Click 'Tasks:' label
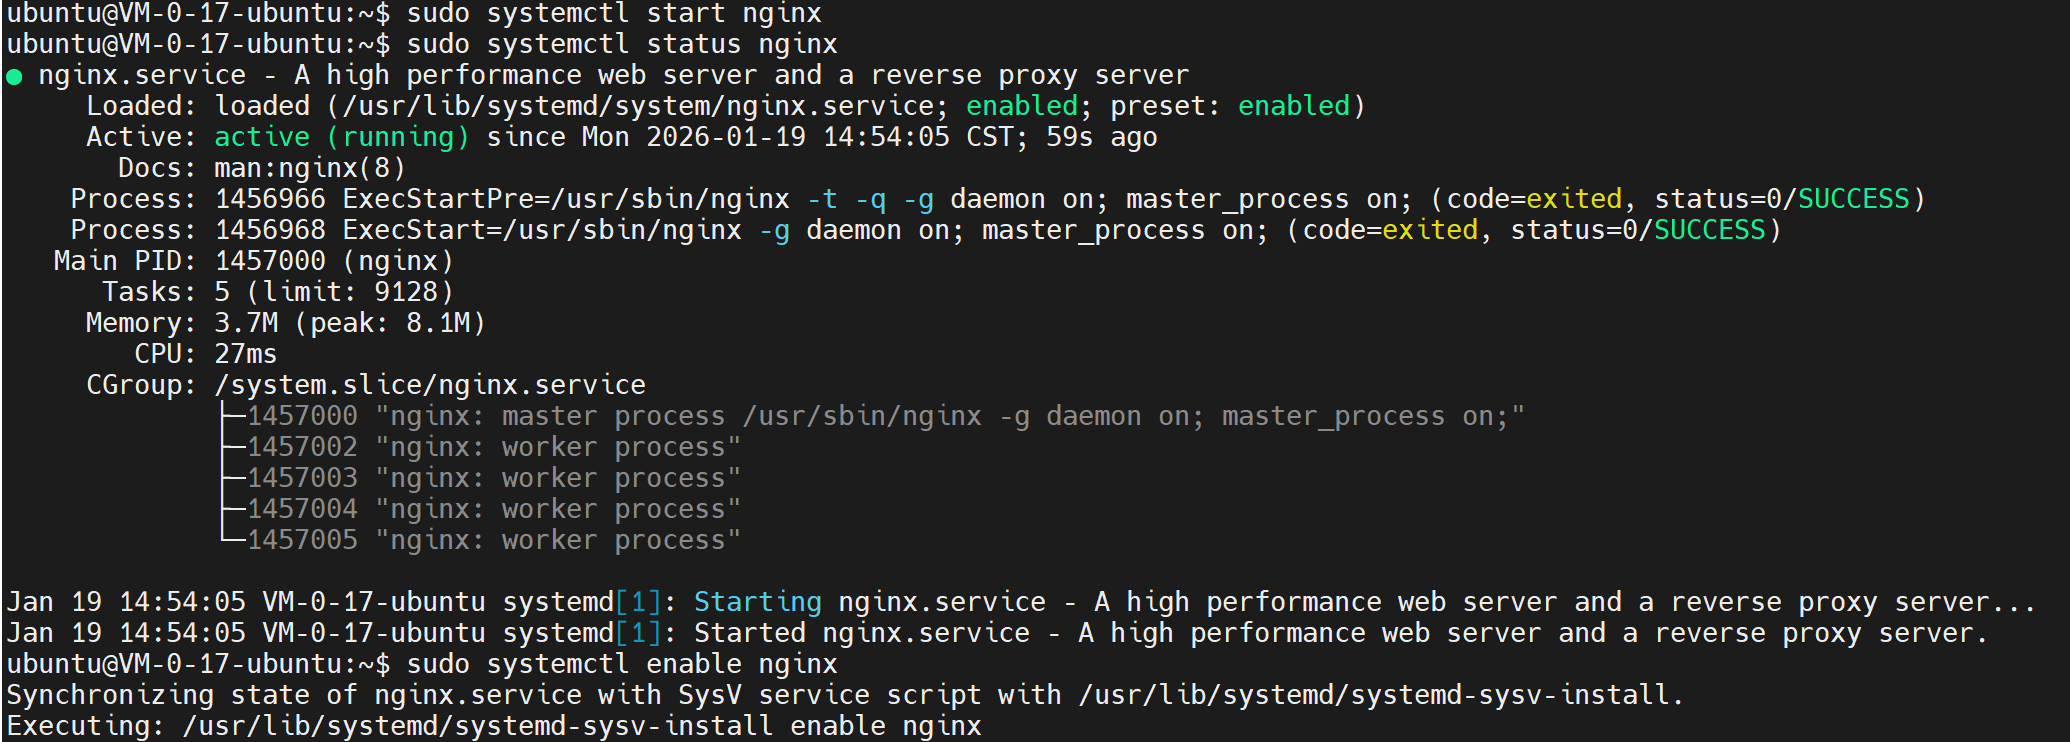 (150, 292)
